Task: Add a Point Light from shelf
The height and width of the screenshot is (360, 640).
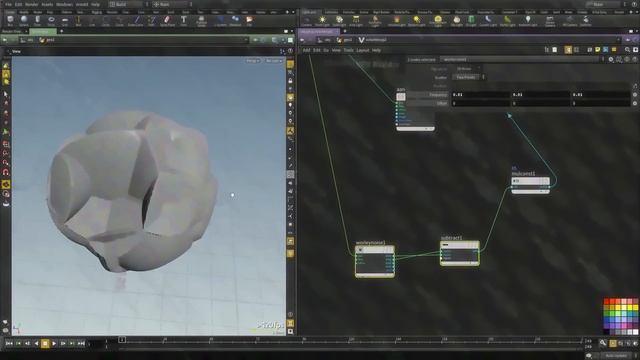Action: click(x=322, y=20)
